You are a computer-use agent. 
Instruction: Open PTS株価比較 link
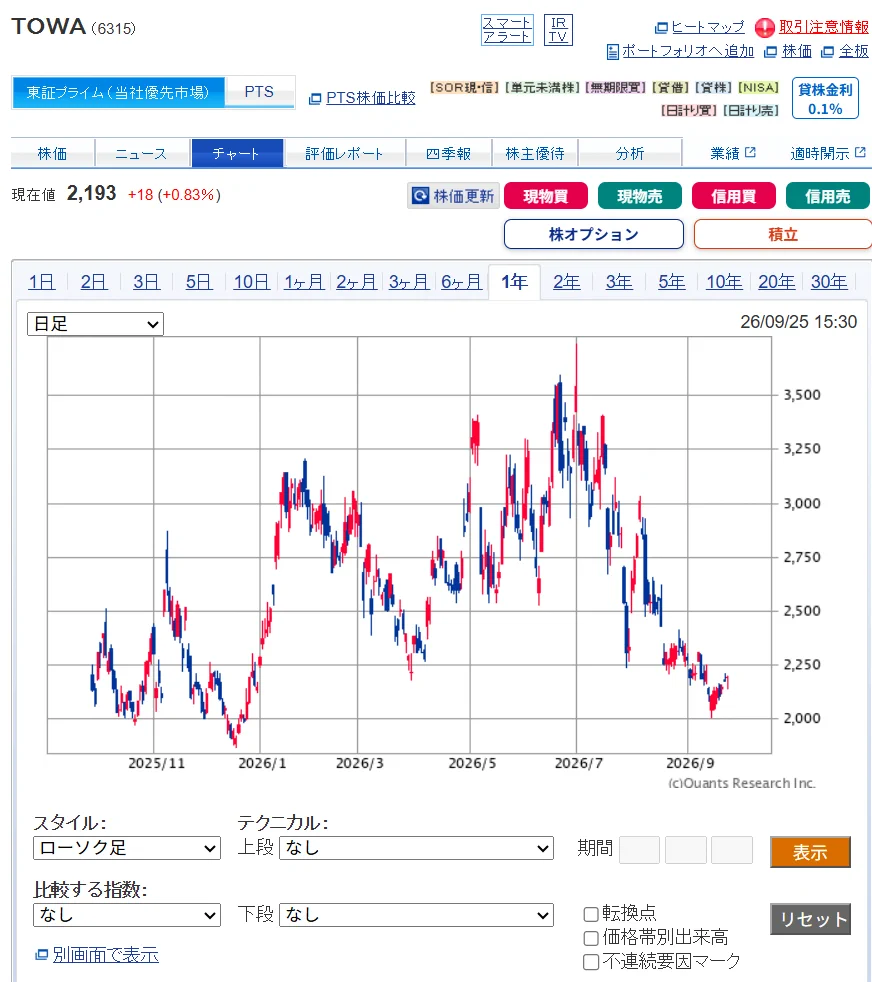click(370, 98)
